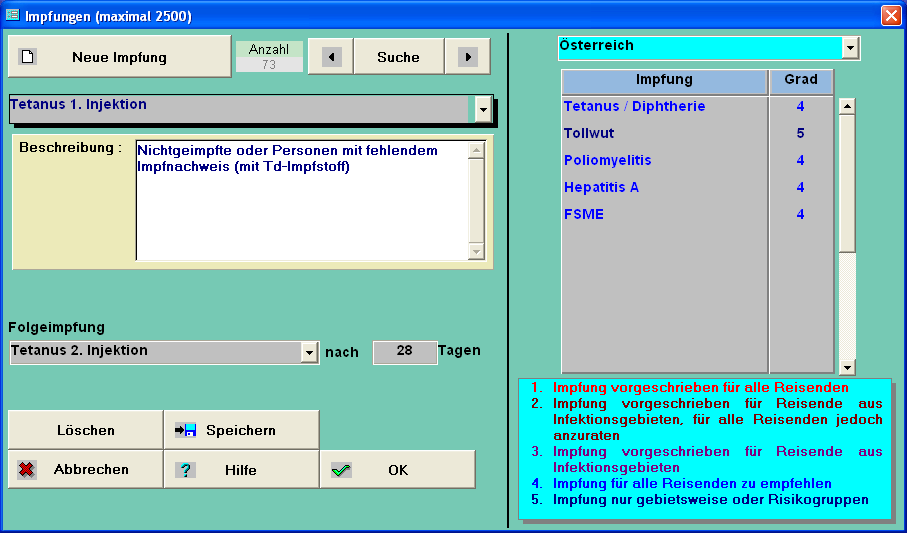Click the Neue Impfung button
The height and width of the screenshot is (533, 907).
[x=119, y=57]
